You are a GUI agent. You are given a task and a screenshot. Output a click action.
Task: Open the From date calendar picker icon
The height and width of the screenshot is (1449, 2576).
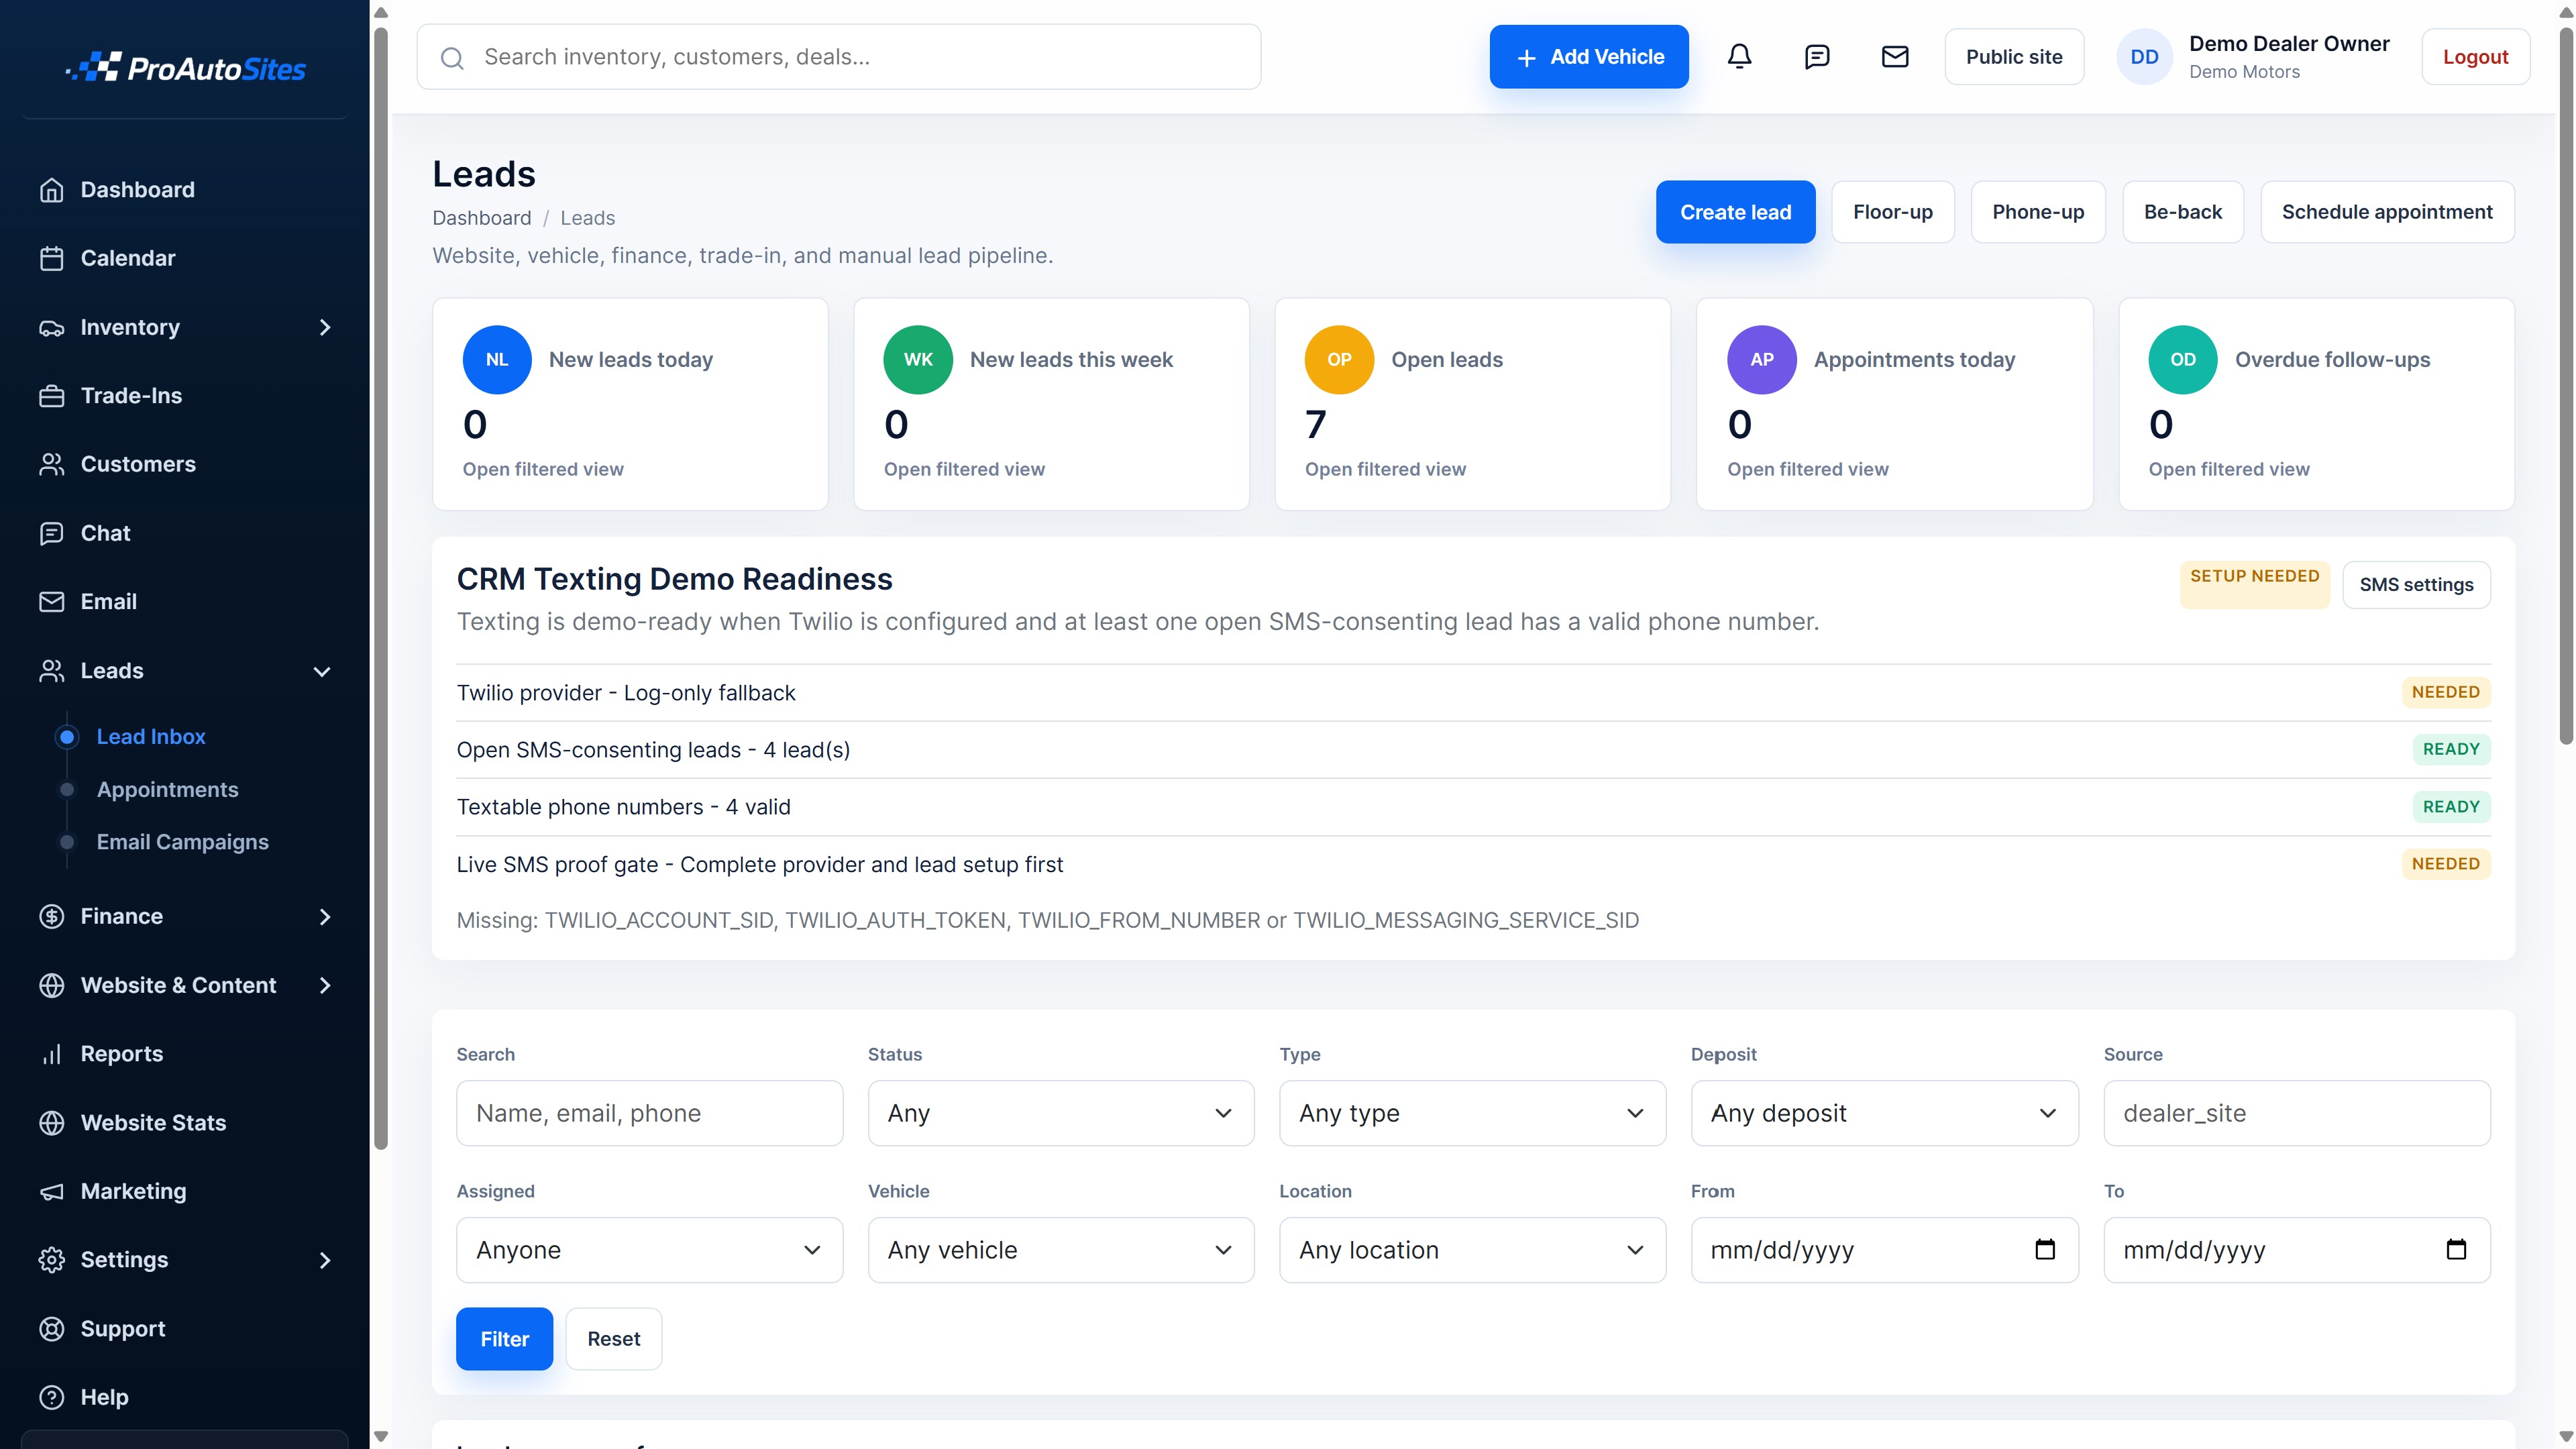(2045, 1249)
